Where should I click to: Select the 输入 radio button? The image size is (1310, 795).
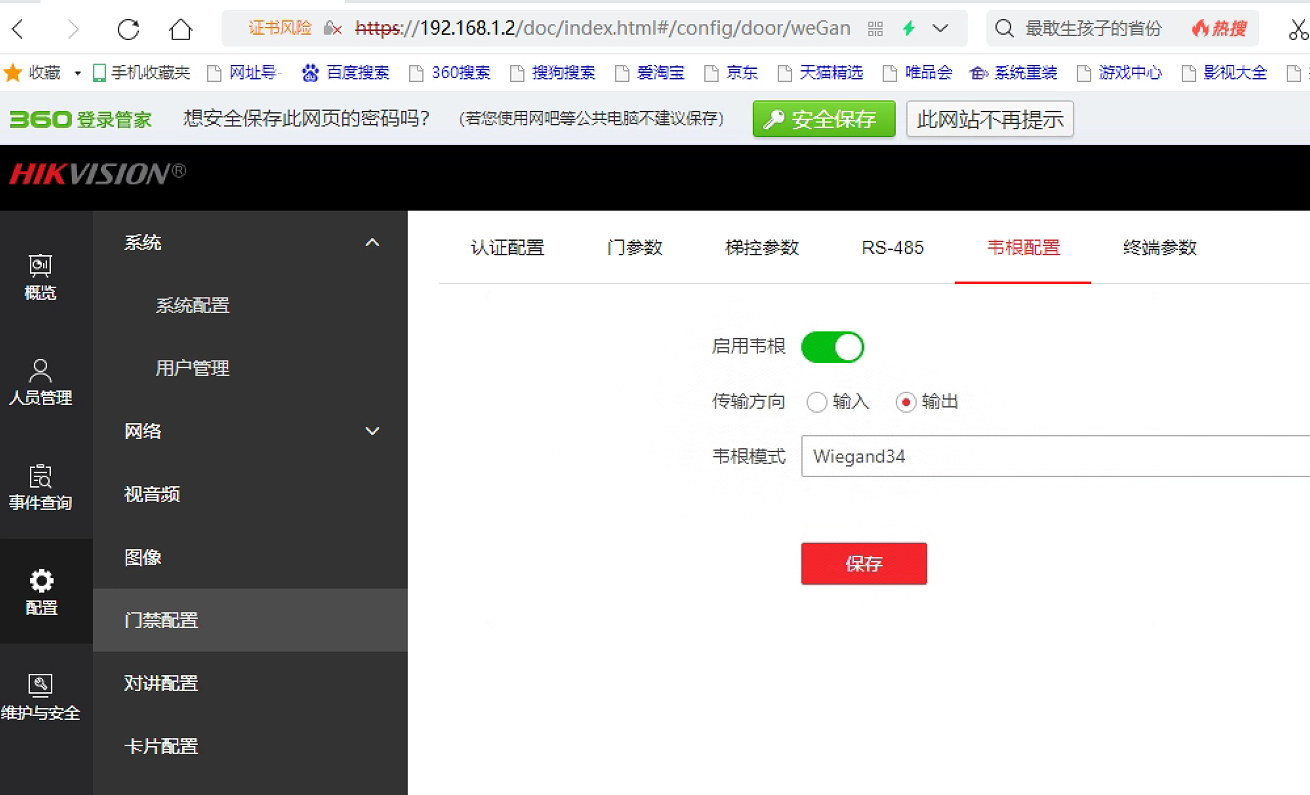[817, 402]
